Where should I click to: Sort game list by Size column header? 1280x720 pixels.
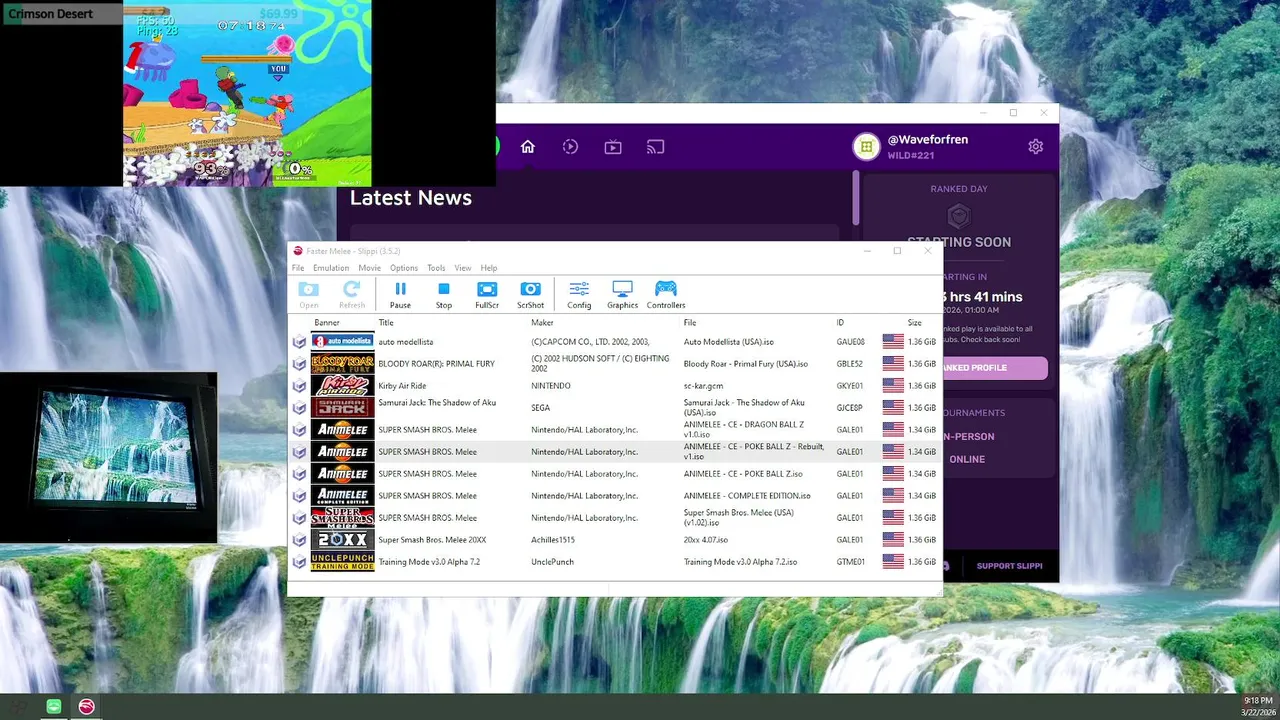[914, 323]
